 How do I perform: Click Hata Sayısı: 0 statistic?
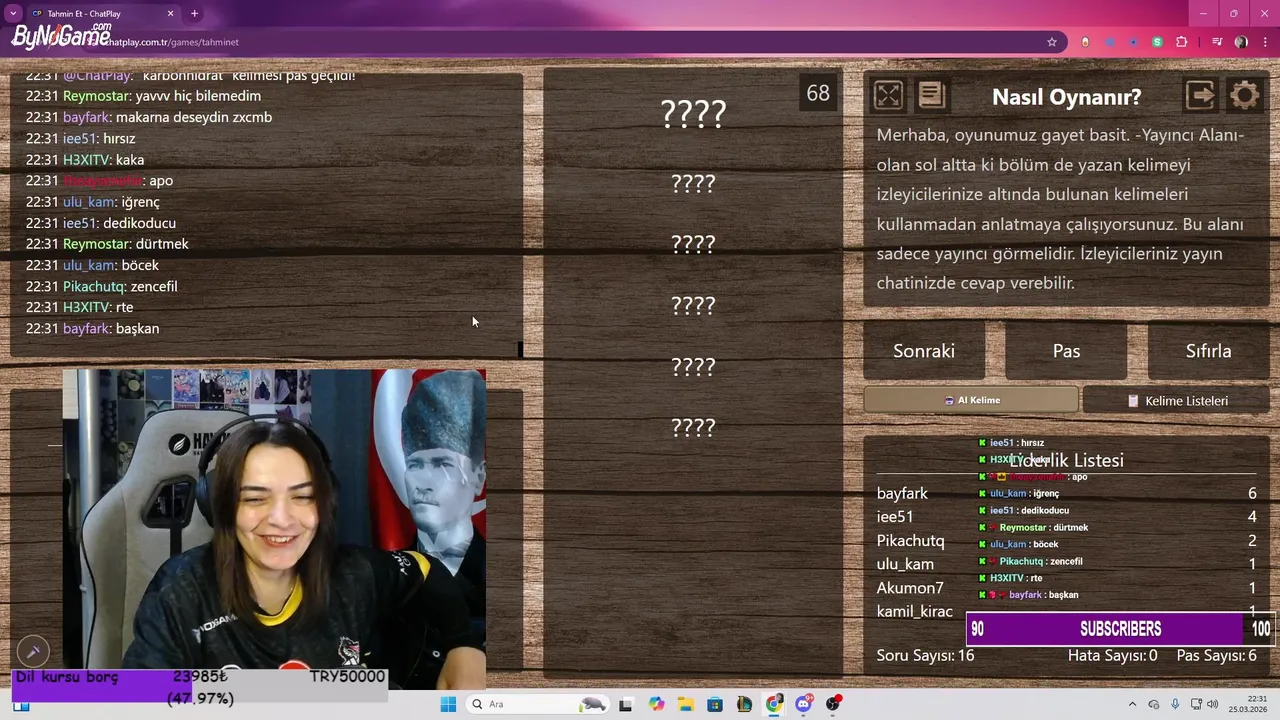coord(1112,655)
